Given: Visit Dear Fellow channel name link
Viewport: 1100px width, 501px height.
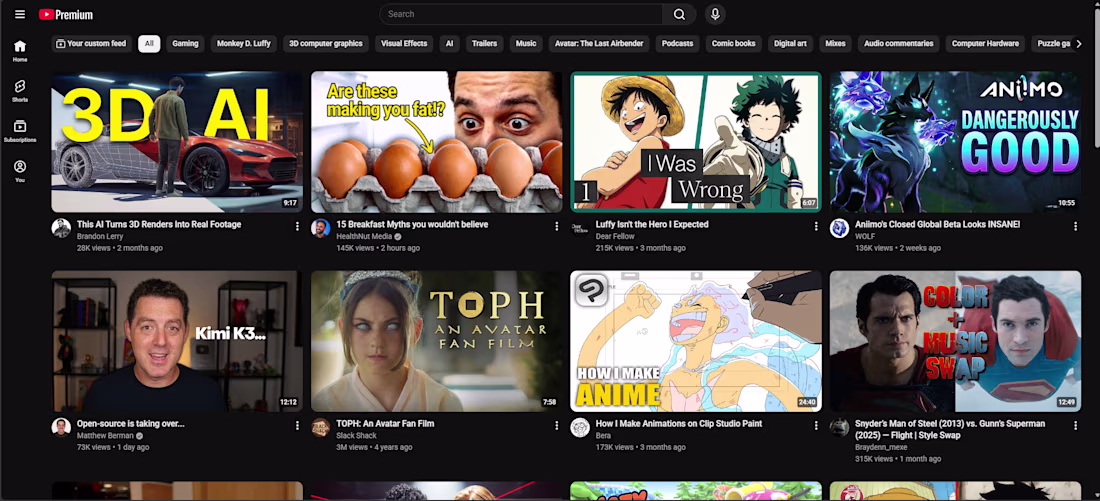Looking at the screenshot, I should [615, 236].
